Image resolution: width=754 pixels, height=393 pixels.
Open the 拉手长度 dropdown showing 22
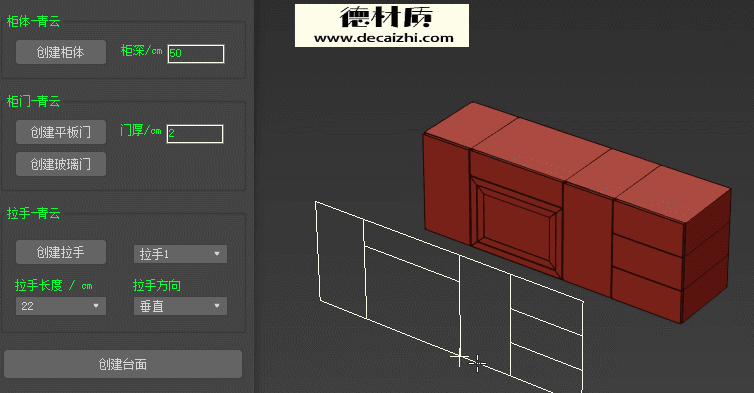[x=61, y=306]
